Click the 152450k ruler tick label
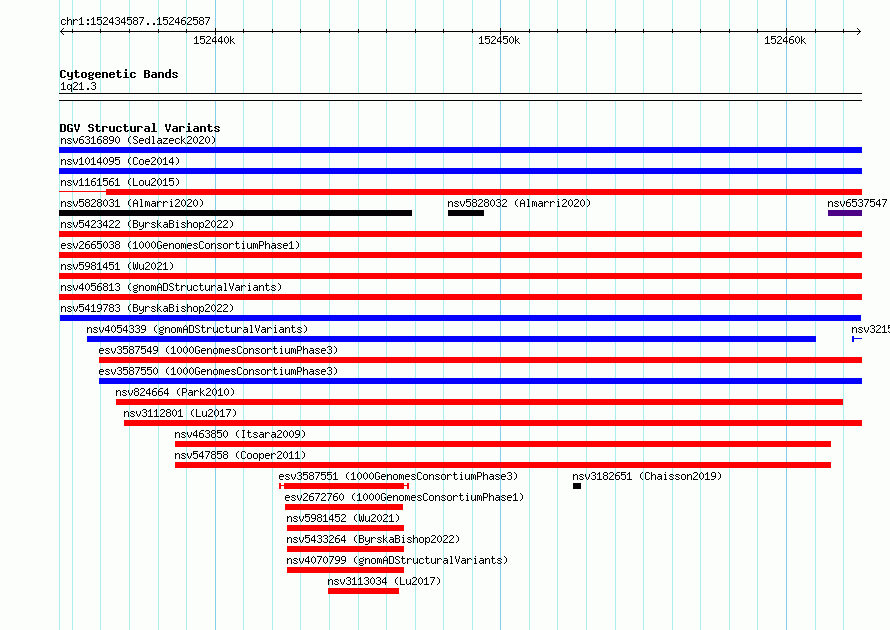This screenshot has width=890, height=630. coord(499,40)
